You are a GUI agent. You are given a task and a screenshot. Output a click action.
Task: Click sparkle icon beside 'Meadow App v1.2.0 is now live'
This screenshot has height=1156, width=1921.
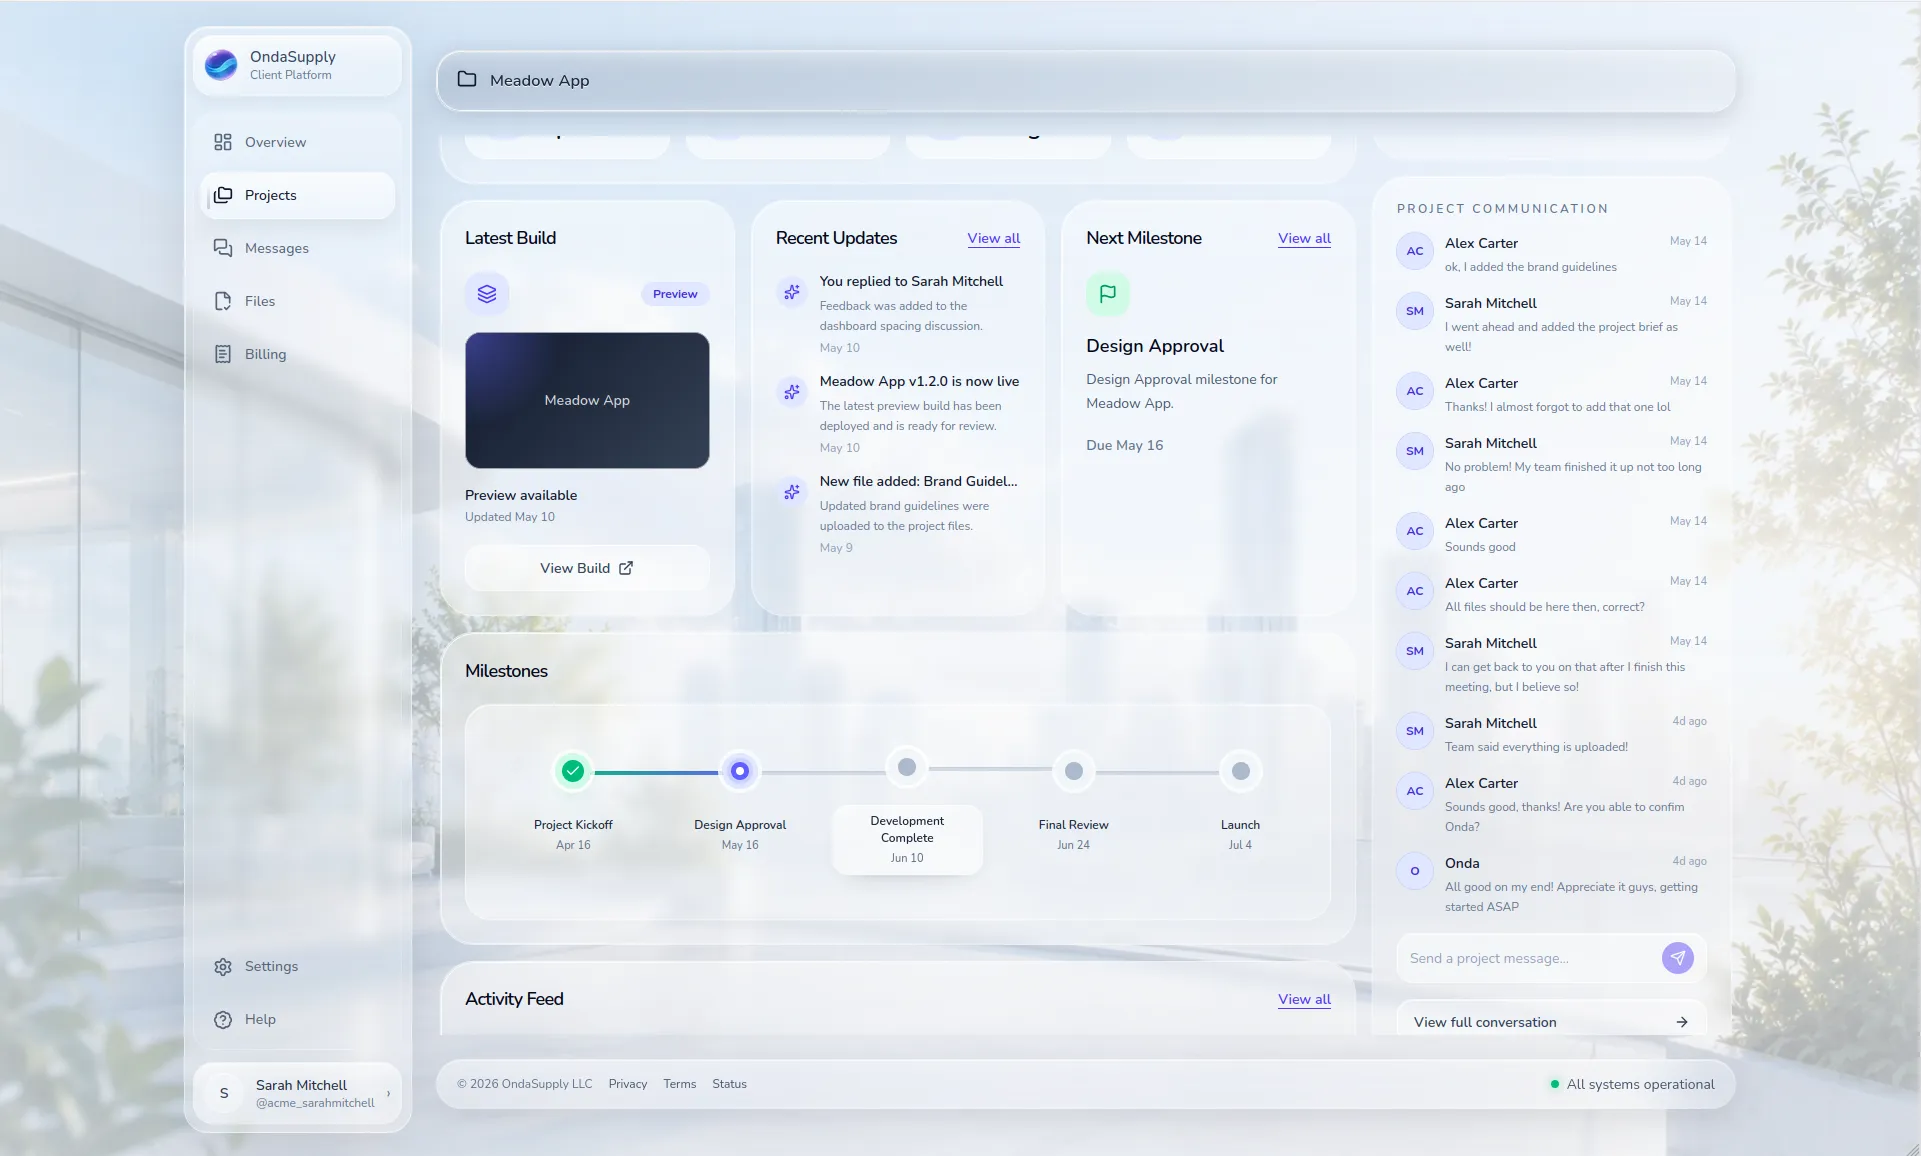792,392
